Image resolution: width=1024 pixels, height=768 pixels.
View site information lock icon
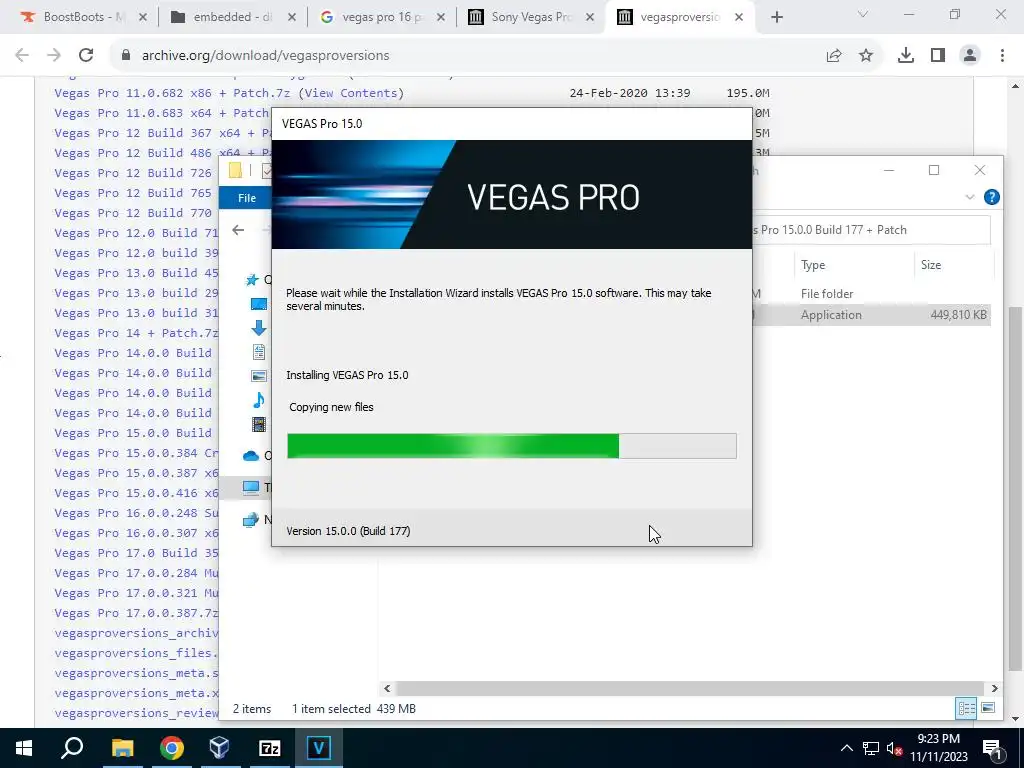(x=126, y=56)
